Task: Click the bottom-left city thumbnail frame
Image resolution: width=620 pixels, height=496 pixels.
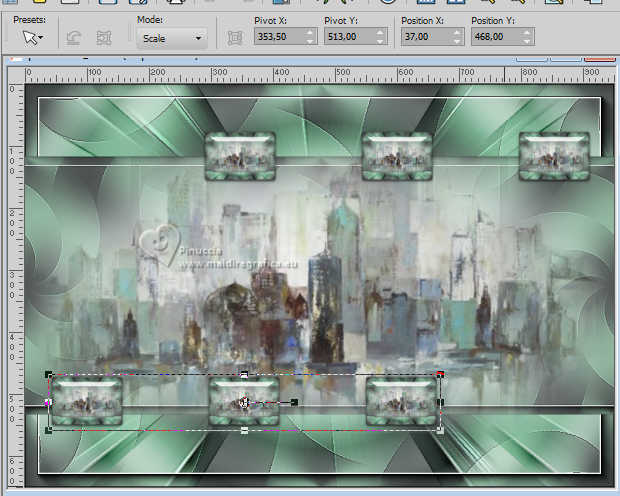Action: click(87, 401)
